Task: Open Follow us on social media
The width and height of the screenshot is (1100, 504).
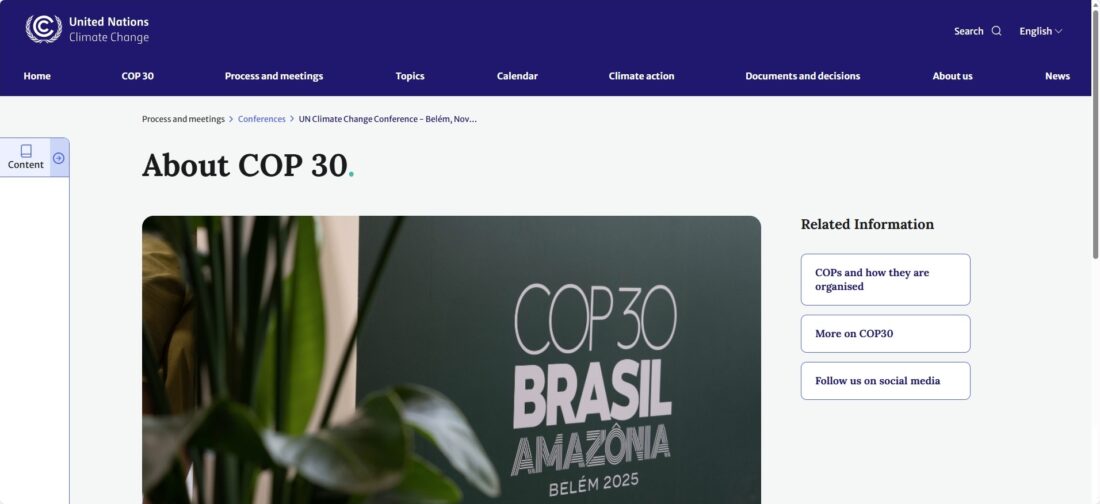Action: pyautogui.click(x=885, y=380)
